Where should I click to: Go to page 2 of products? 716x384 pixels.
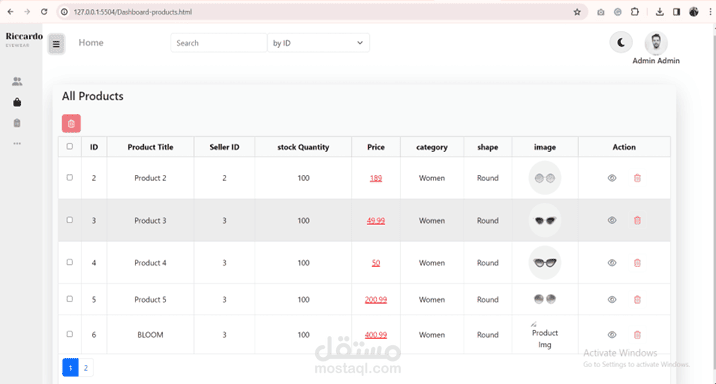point(86,368)
